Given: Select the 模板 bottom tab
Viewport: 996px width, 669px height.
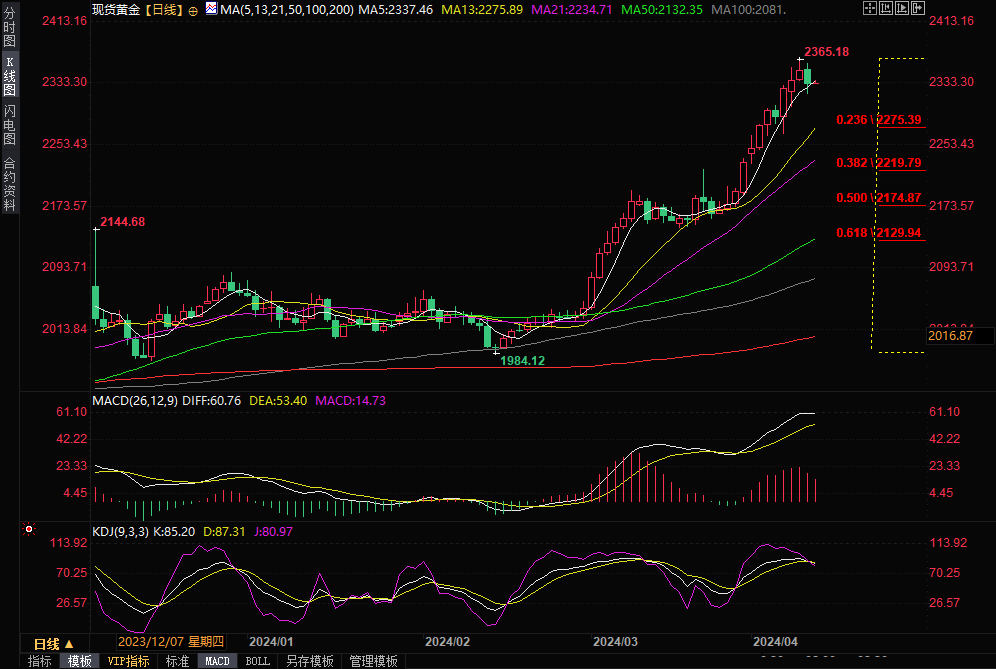Looking at the screenshot, I should coord(80,661).
